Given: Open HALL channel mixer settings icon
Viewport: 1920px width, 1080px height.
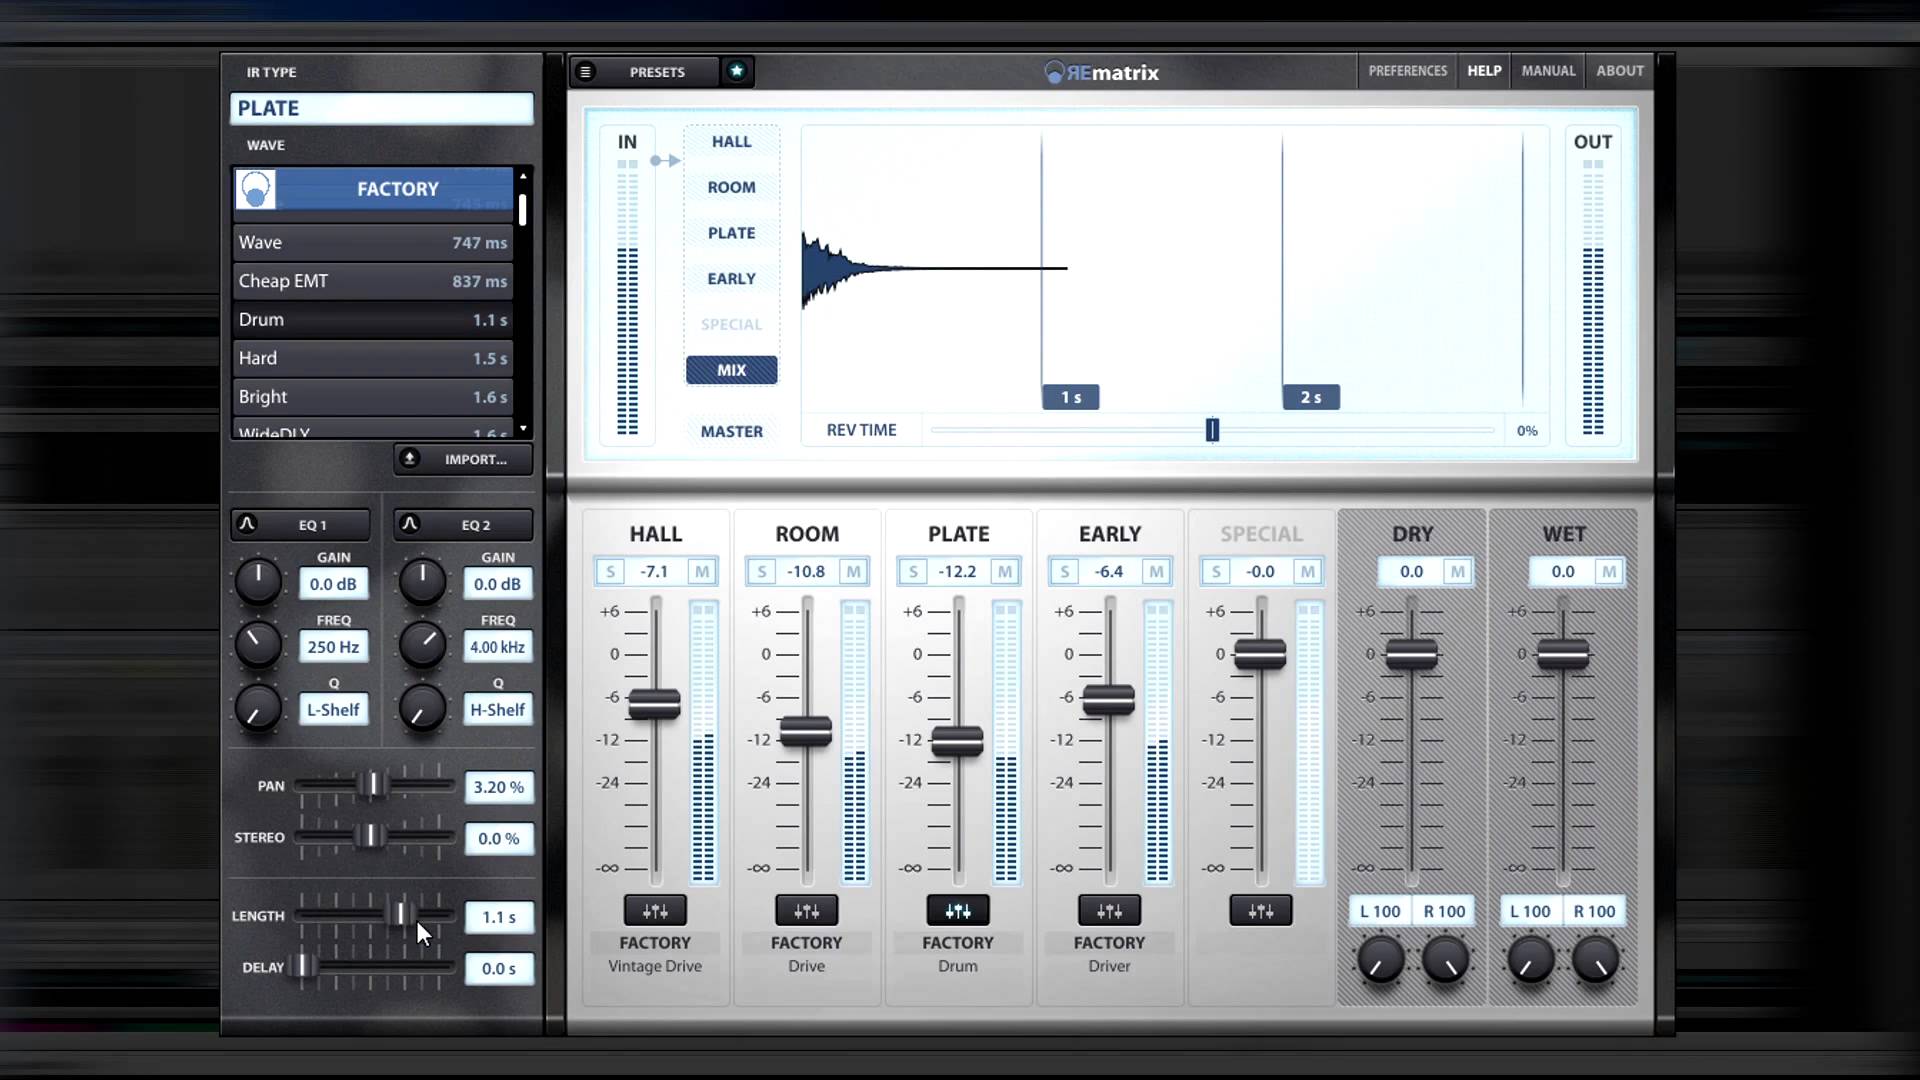Looking at the screenshot, I should click(655, 911).
